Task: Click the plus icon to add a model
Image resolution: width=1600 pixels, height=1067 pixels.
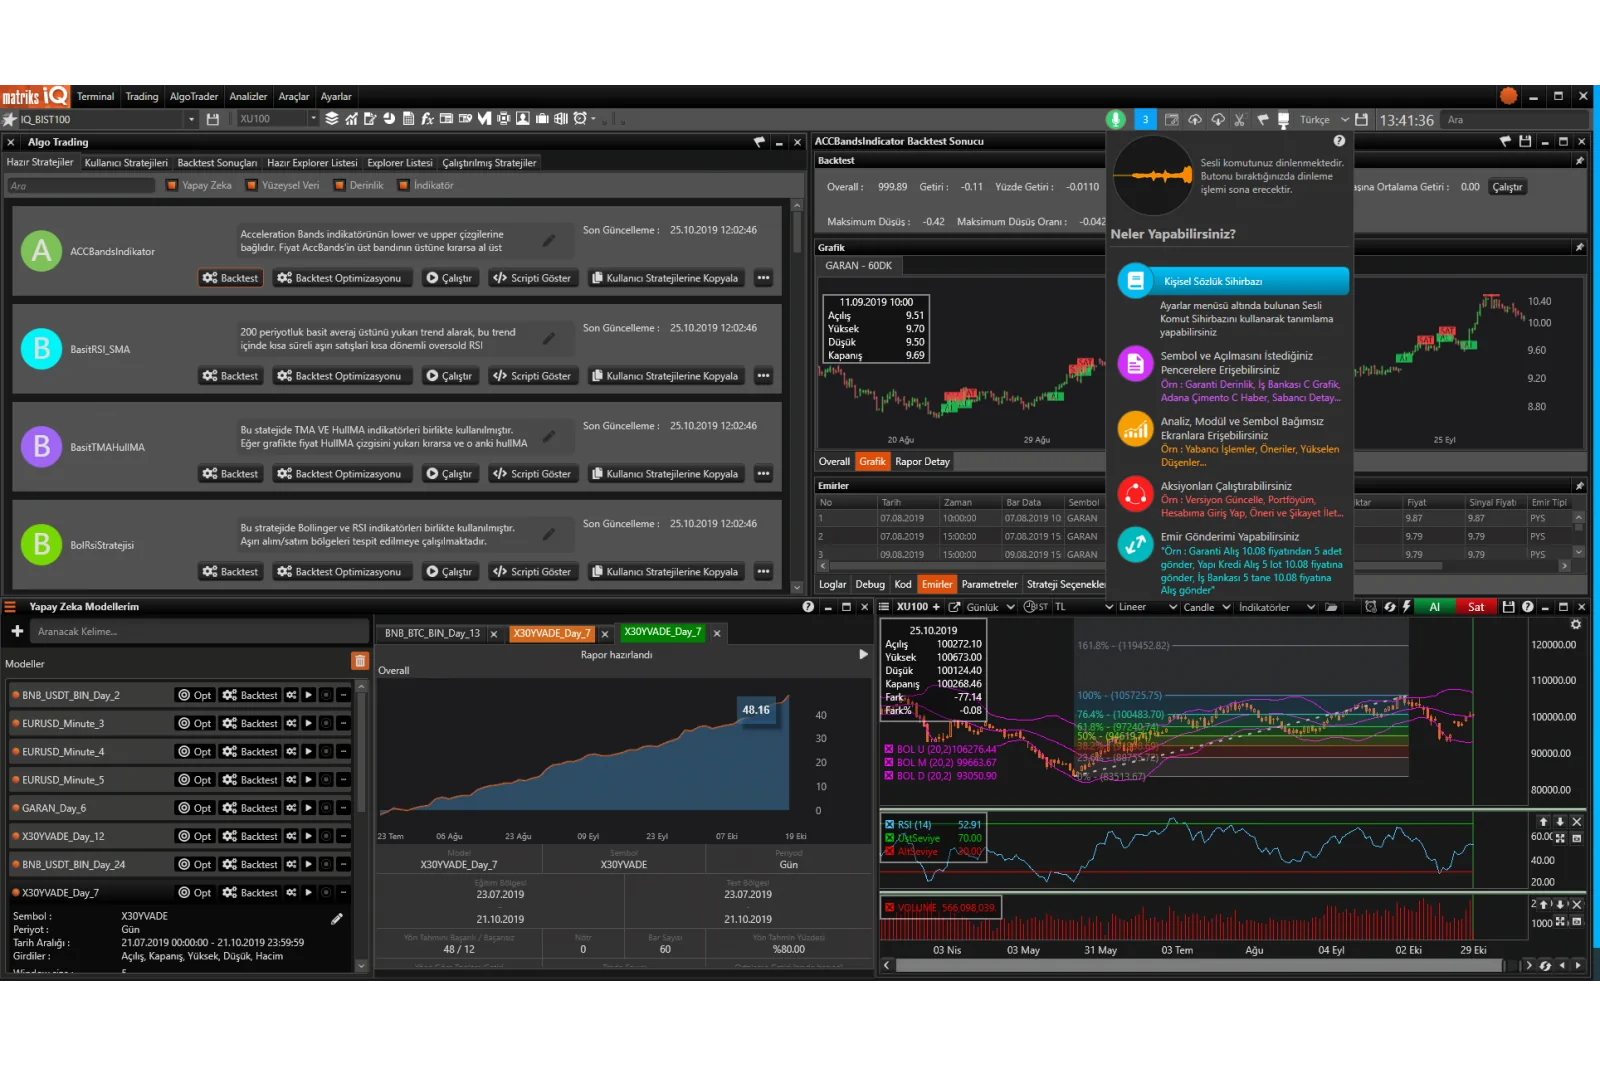Action: coord(17,631)
